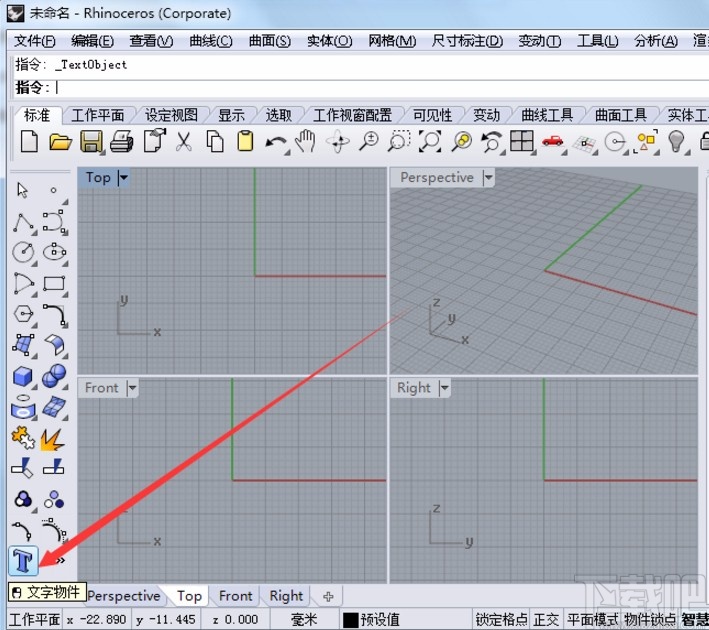709x630 pixels.
Task: Click the Zoom extents icon
Action: point(430,141)
